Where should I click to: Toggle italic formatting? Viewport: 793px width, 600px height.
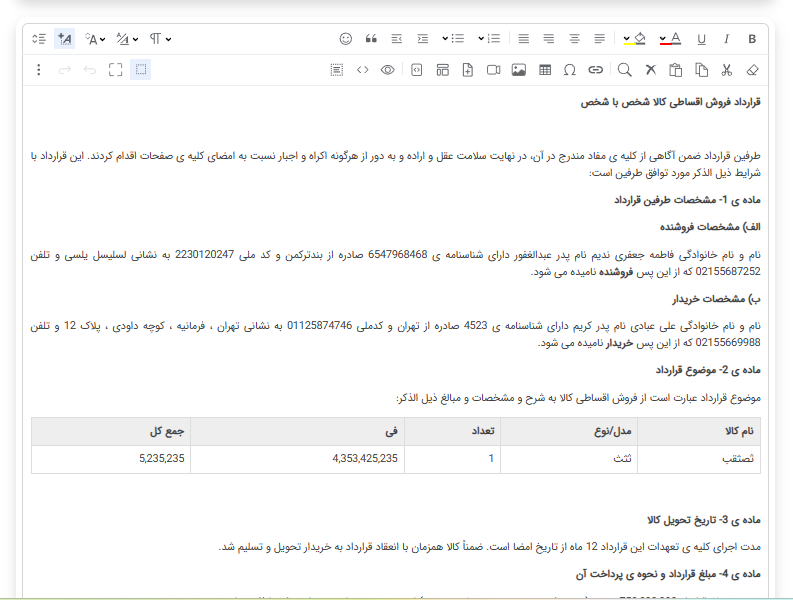point(727,39)
